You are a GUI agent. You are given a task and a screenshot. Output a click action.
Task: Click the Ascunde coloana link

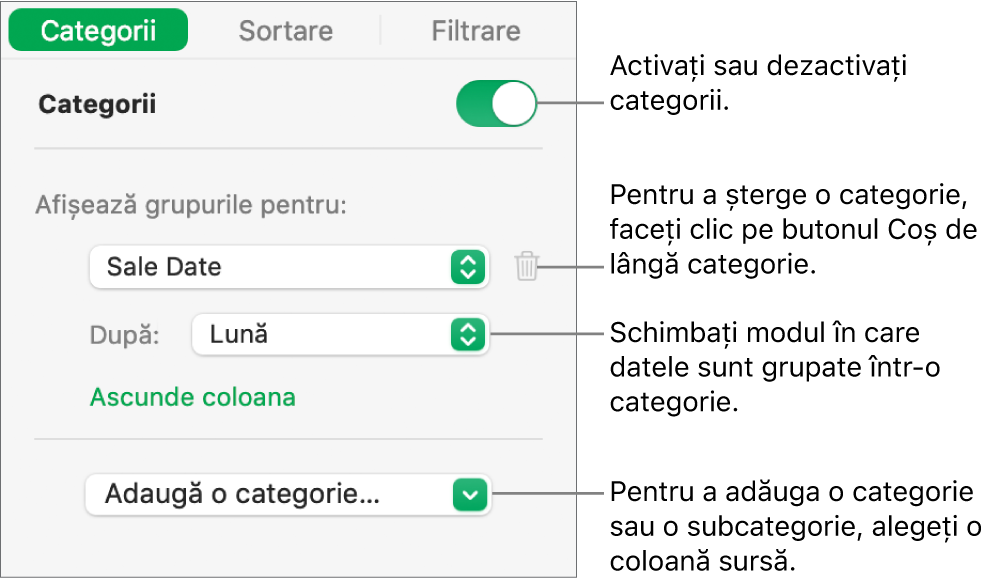[x=192, y=397]
